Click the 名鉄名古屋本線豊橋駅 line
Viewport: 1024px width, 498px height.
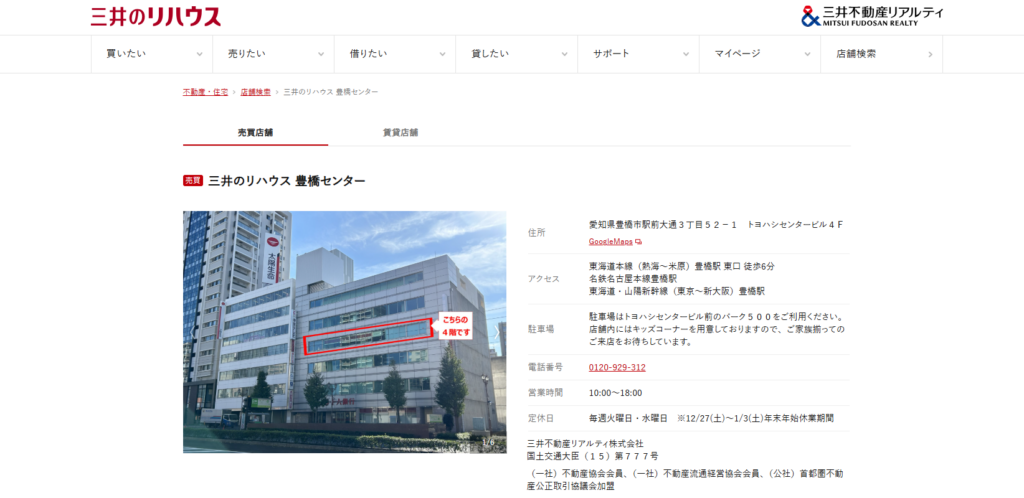[x=632, y=279]
